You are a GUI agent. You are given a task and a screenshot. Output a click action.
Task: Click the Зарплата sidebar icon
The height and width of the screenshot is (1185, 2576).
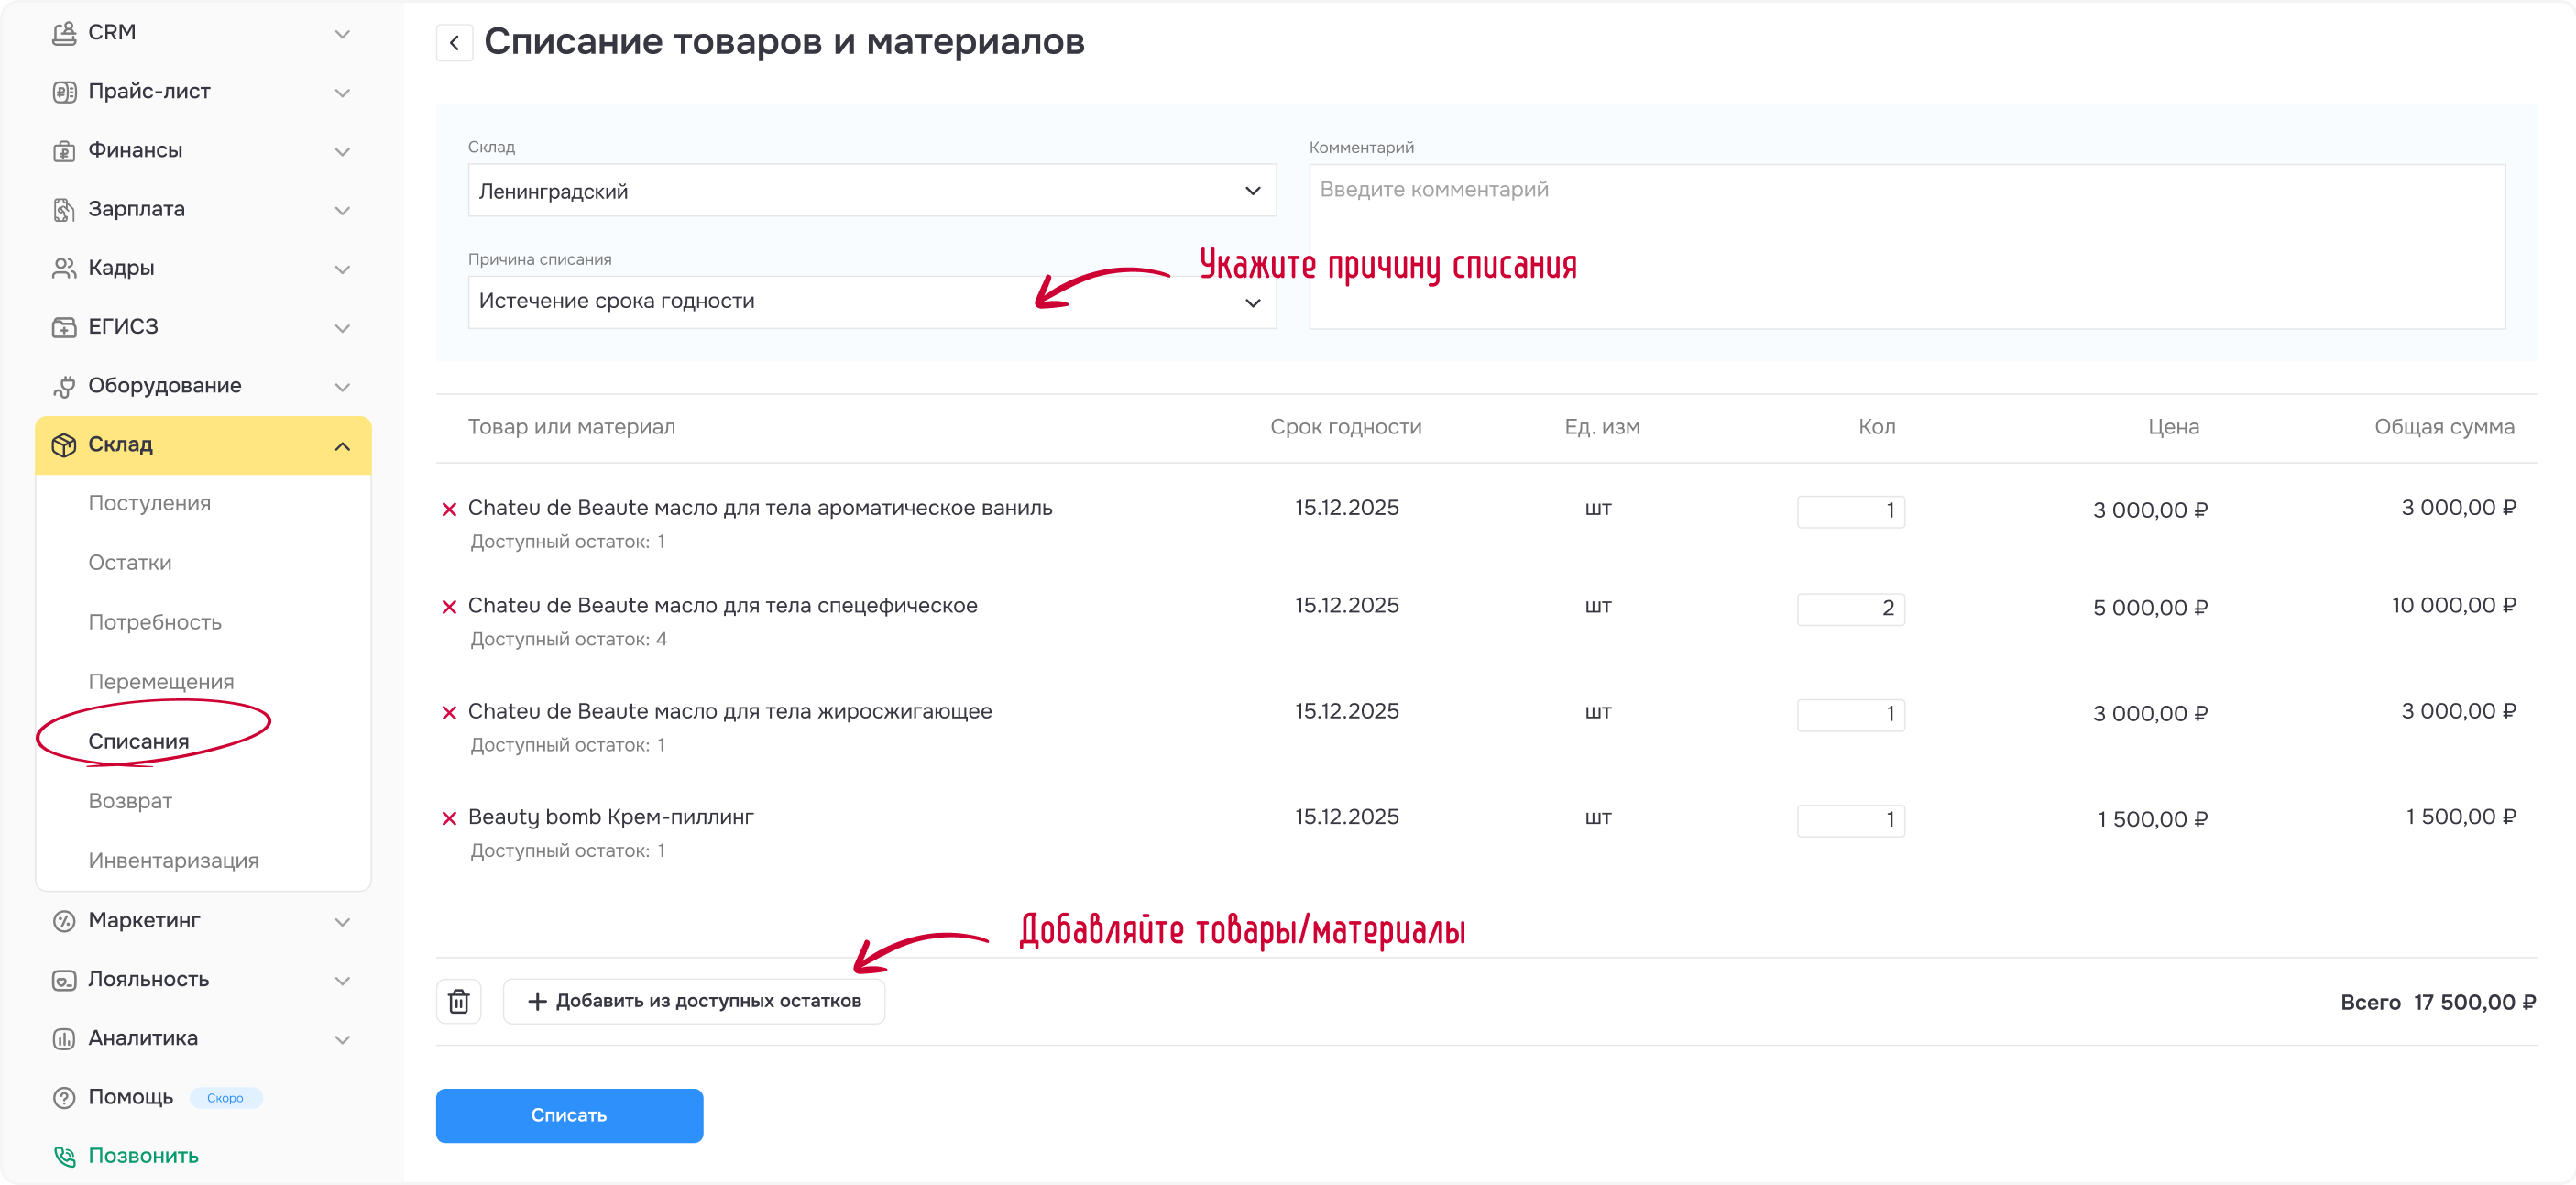coord(64,210)
